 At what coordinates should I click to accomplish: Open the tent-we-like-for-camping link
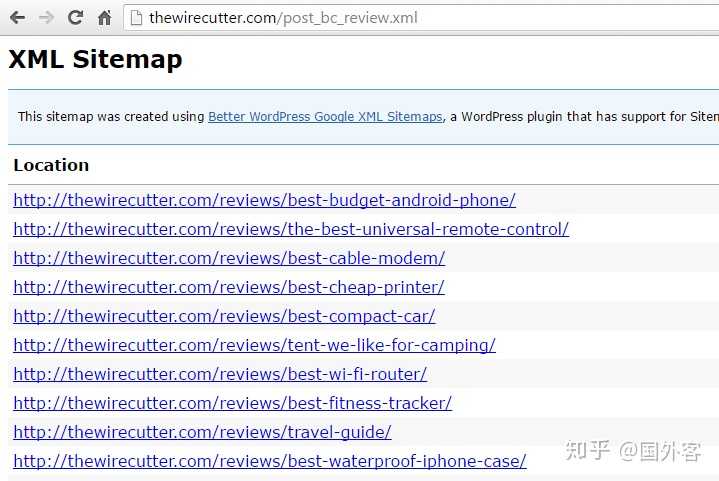point(254,345)
